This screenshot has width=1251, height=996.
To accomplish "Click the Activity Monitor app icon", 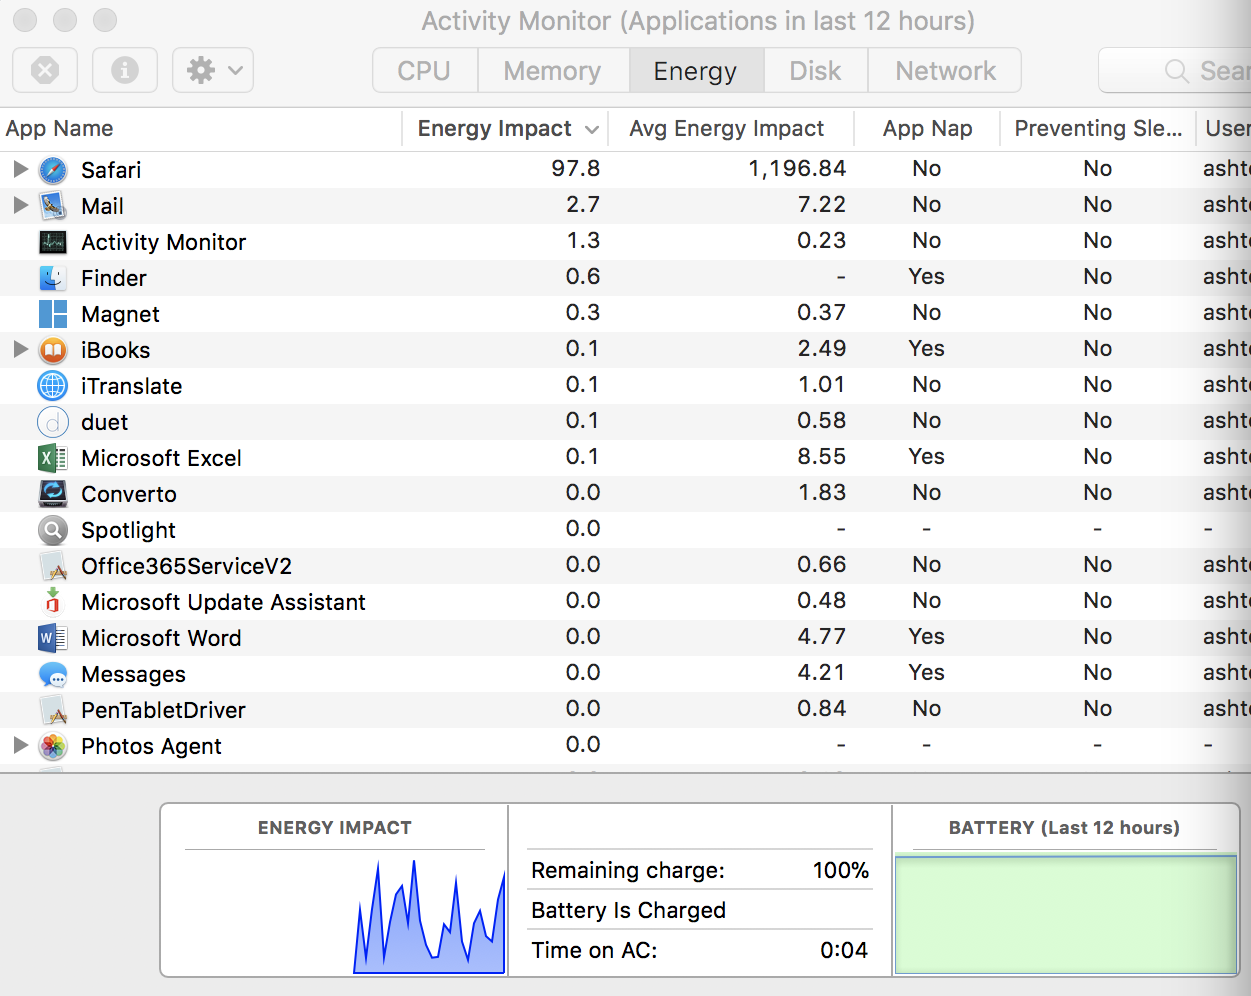I will point(53,242).
